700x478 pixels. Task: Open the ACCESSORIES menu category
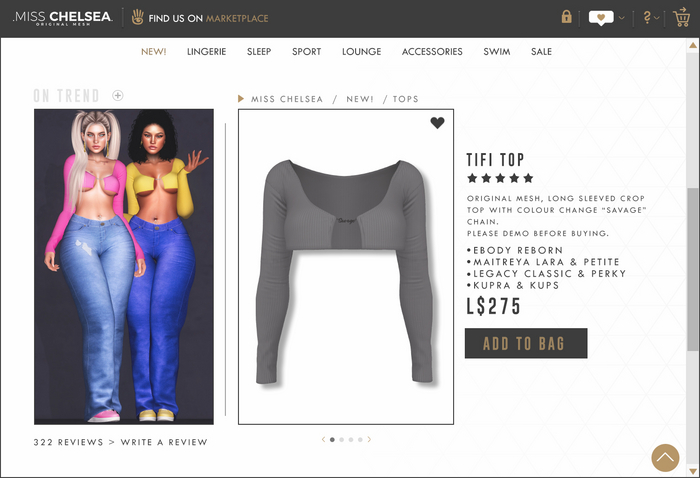pos(432,52)
